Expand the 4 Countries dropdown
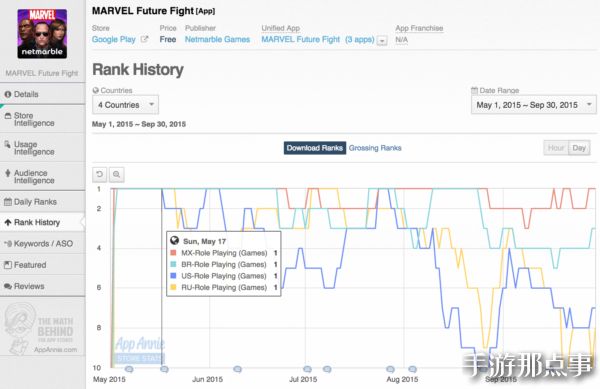Viewport: 600px width, 389px height. coord(126,105)
